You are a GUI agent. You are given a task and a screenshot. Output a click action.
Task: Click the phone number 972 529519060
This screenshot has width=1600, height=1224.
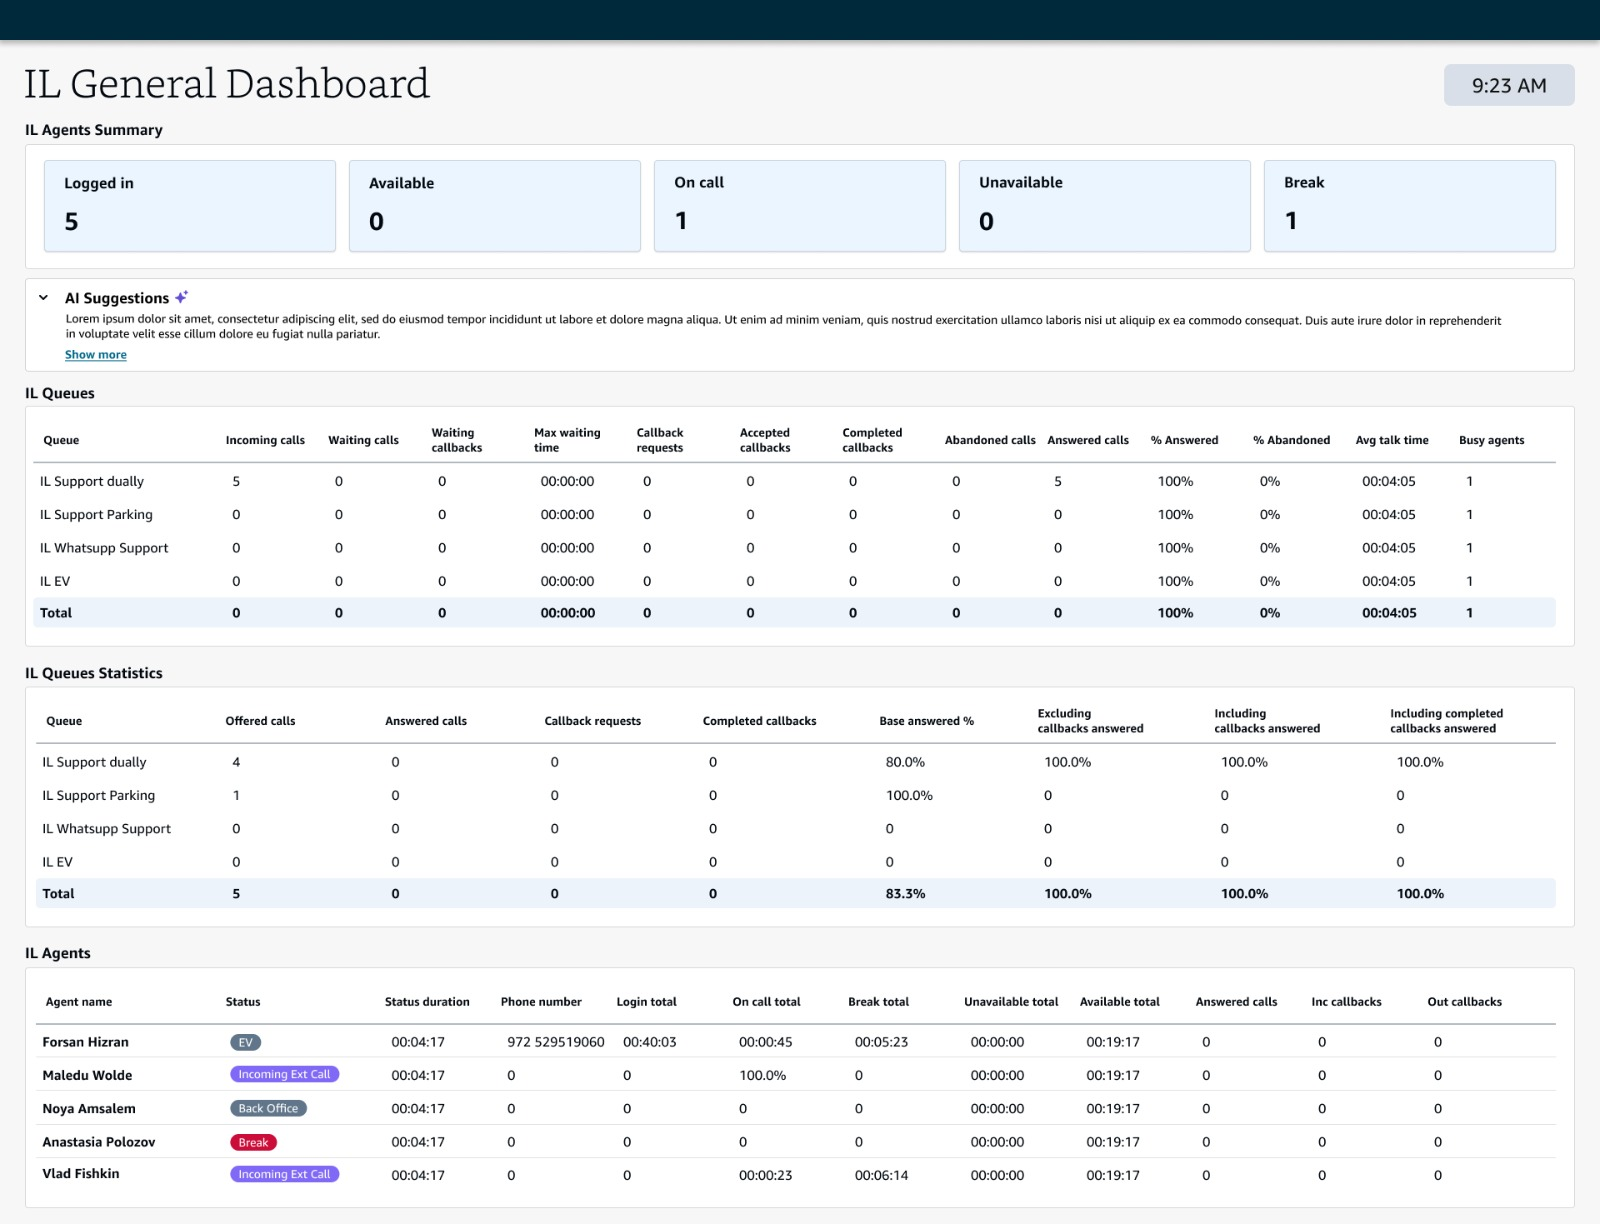(556, 1041)
